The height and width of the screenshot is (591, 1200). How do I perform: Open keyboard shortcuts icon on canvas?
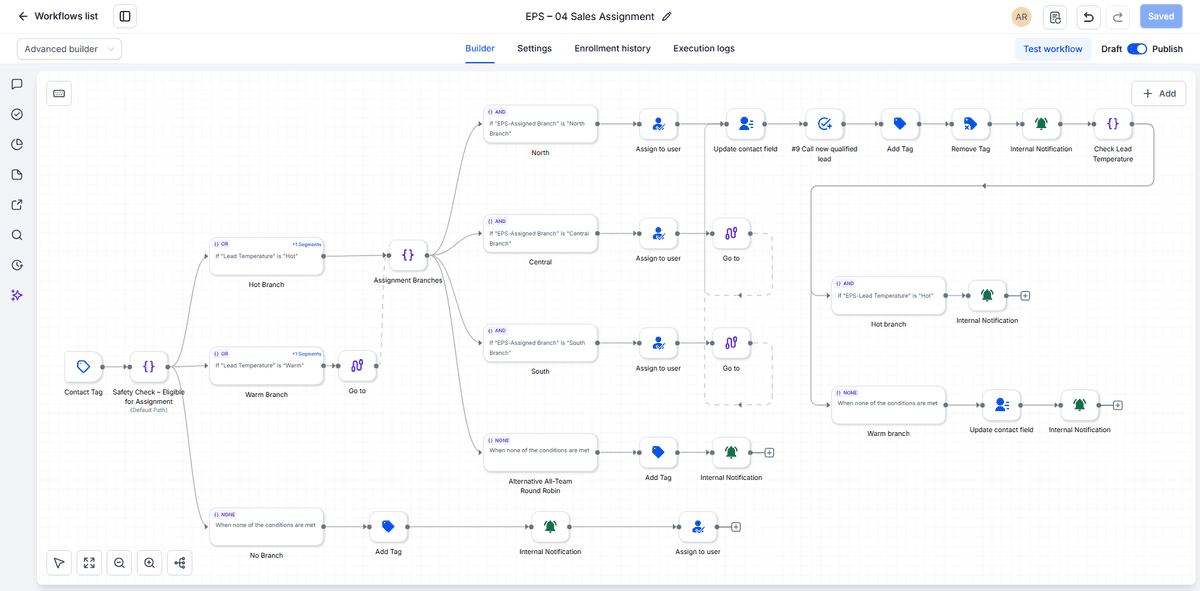coord(59,93)
